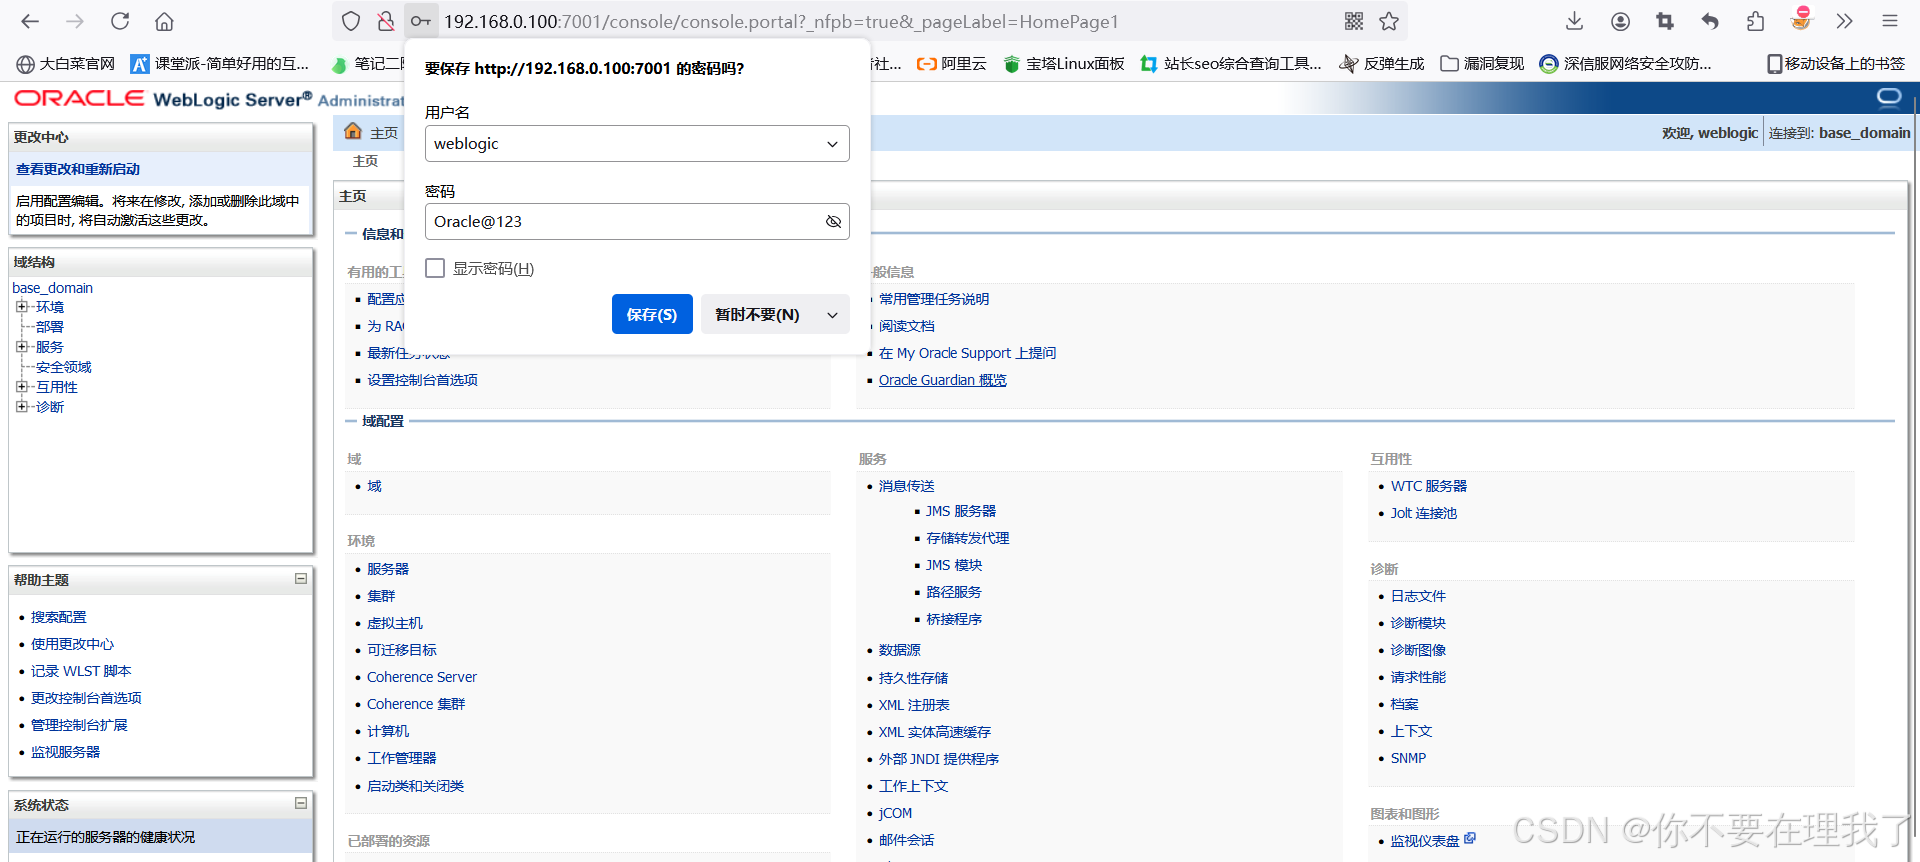
Task: Open the 宝塔Linux面板 bookmark
Action: [1064, 64]
